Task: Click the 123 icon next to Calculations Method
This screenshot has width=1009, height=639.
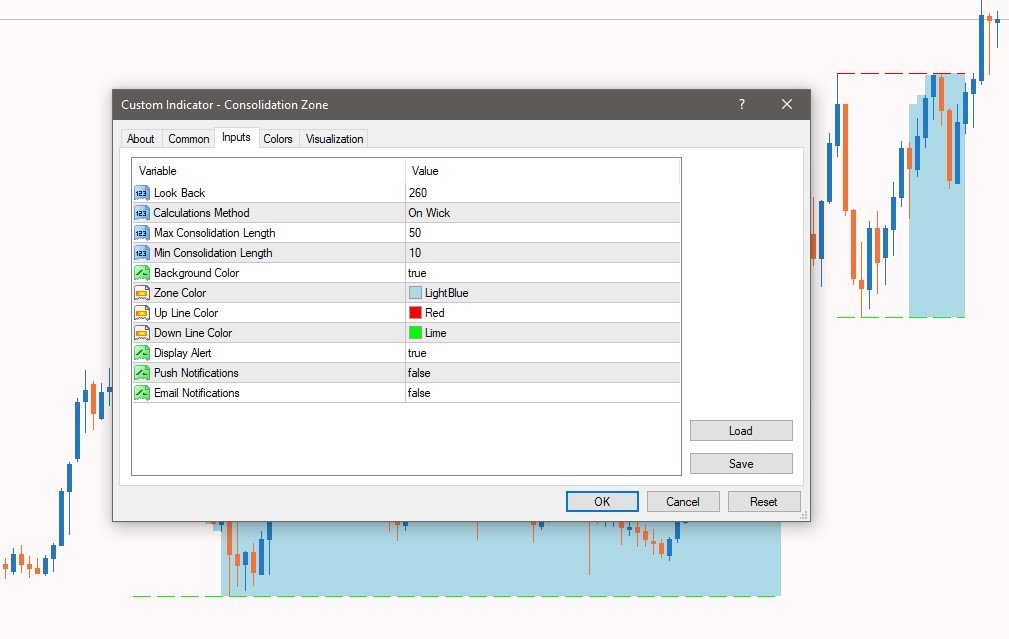Action: 140,212
